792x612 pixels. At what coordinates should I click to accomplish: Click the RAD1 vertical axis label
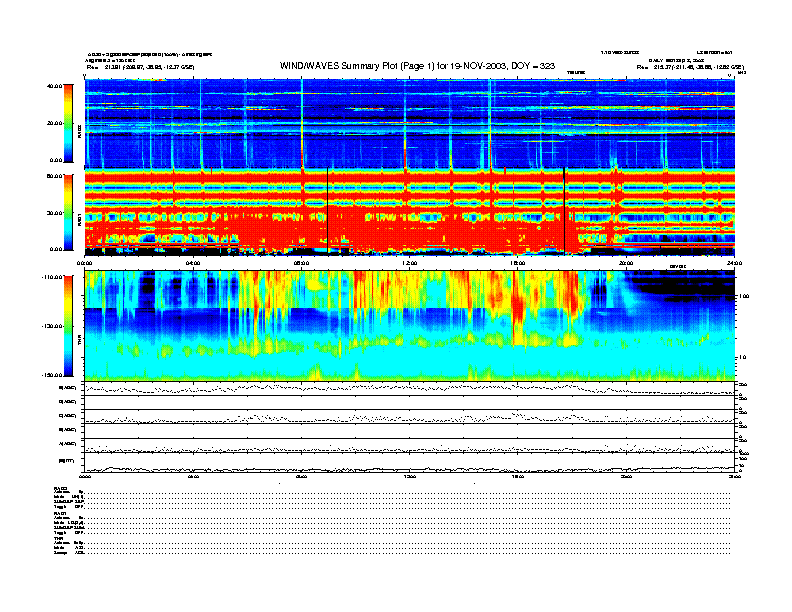tap(79, 219)
